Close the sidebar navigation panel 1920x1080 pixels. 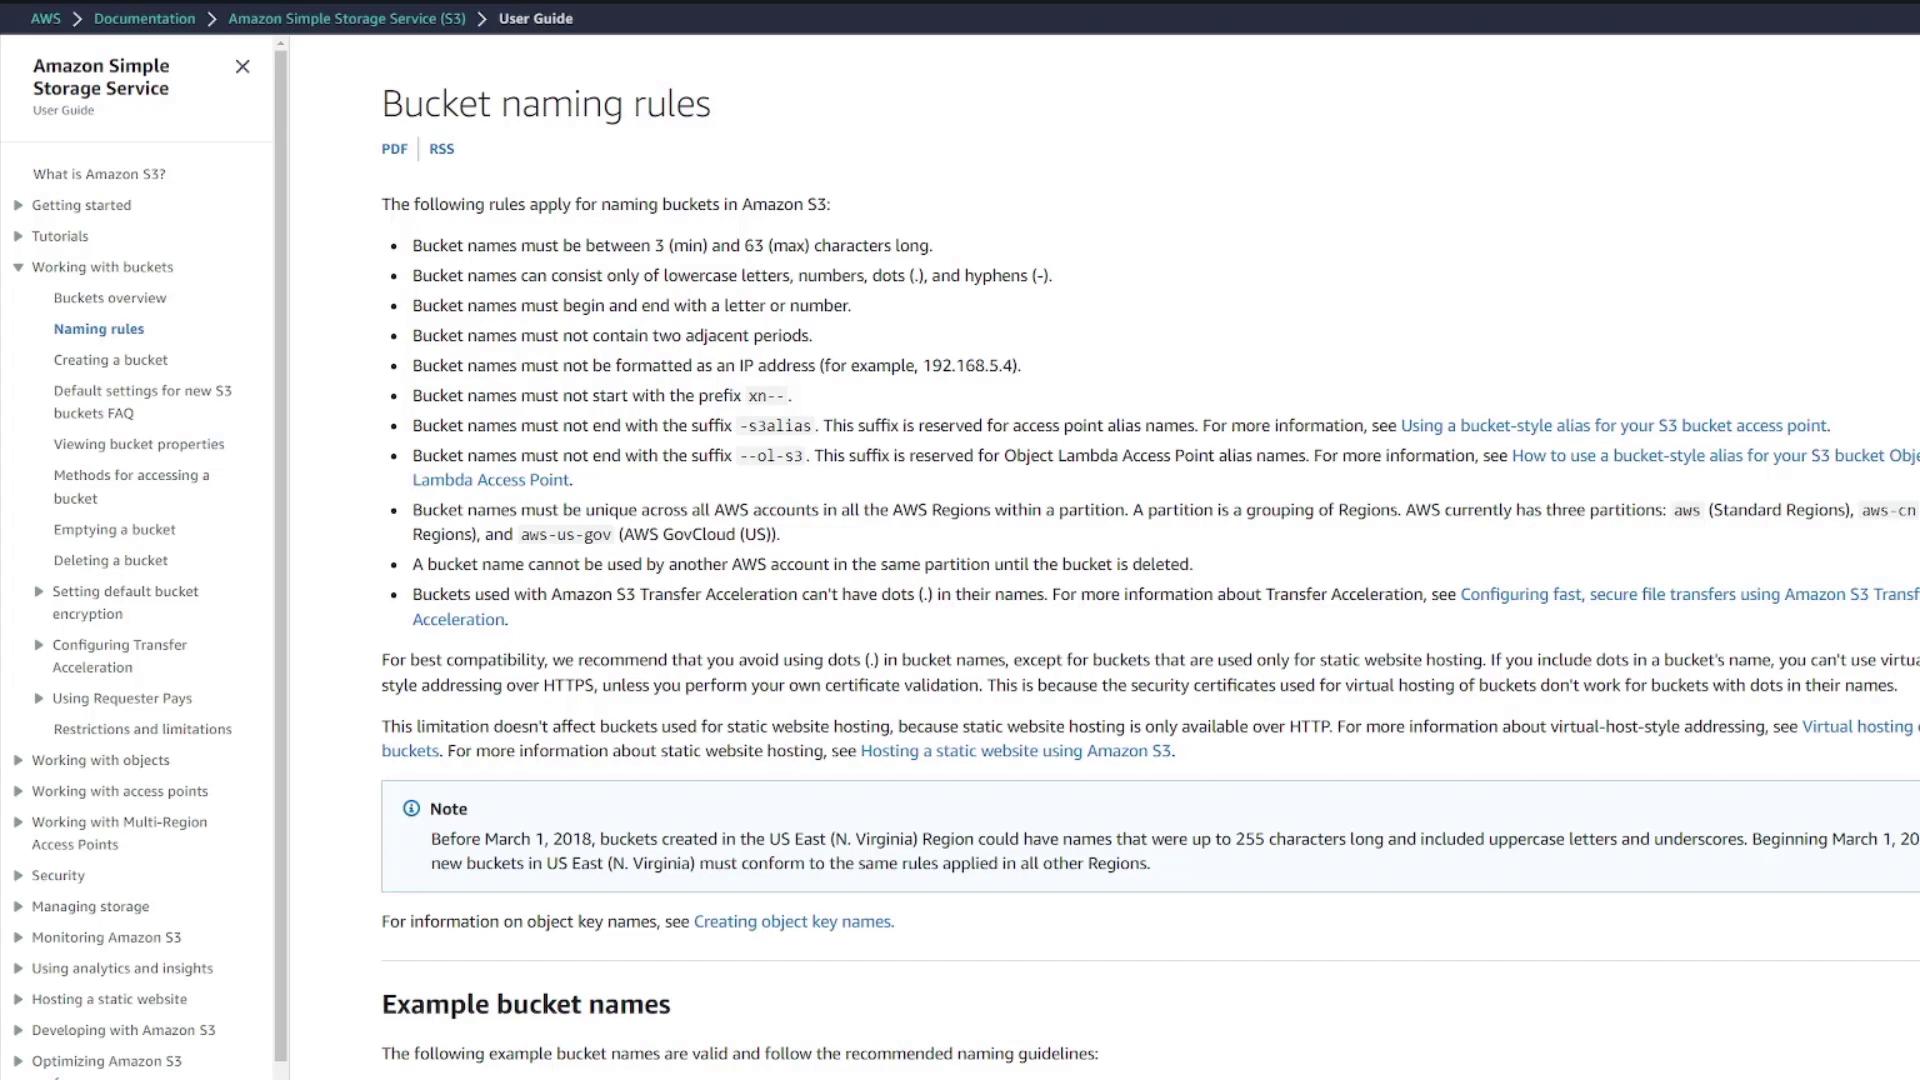242,67
